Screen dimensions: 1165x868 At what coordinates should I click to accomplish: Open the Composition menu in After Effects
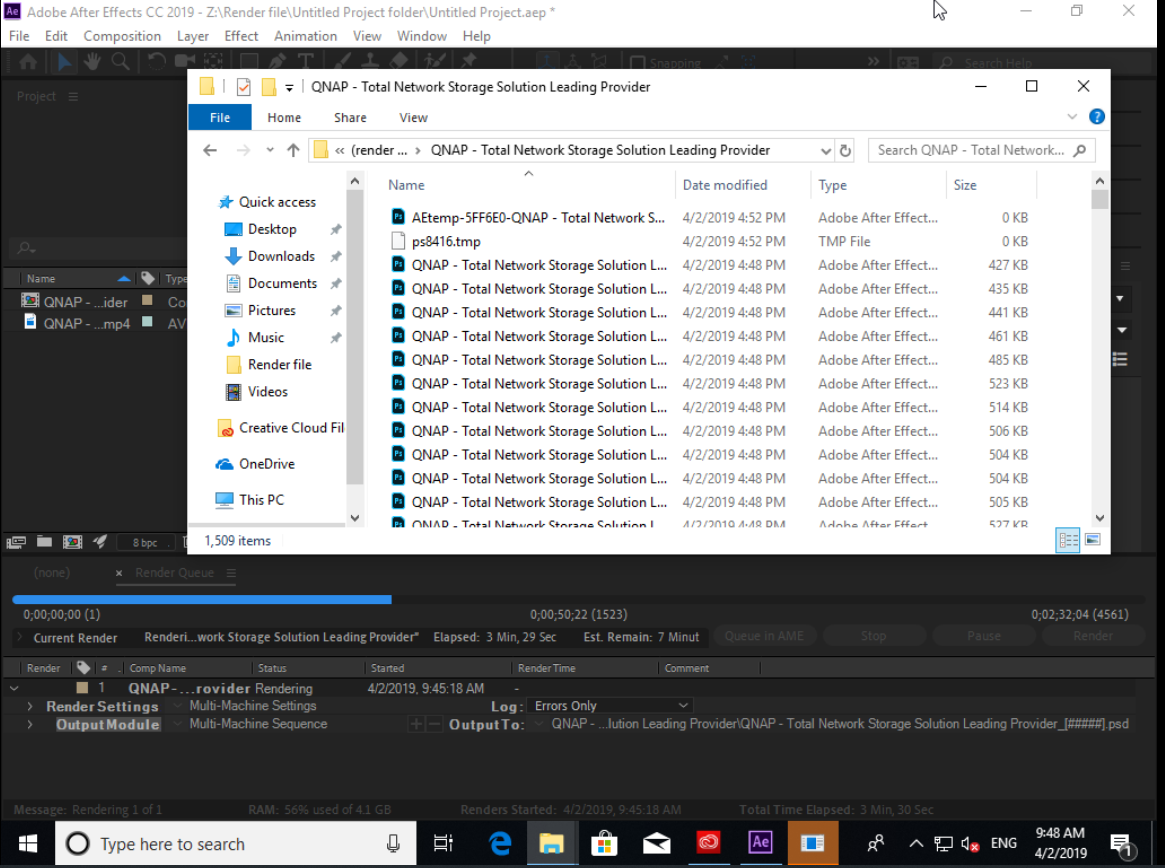(122, 36)
